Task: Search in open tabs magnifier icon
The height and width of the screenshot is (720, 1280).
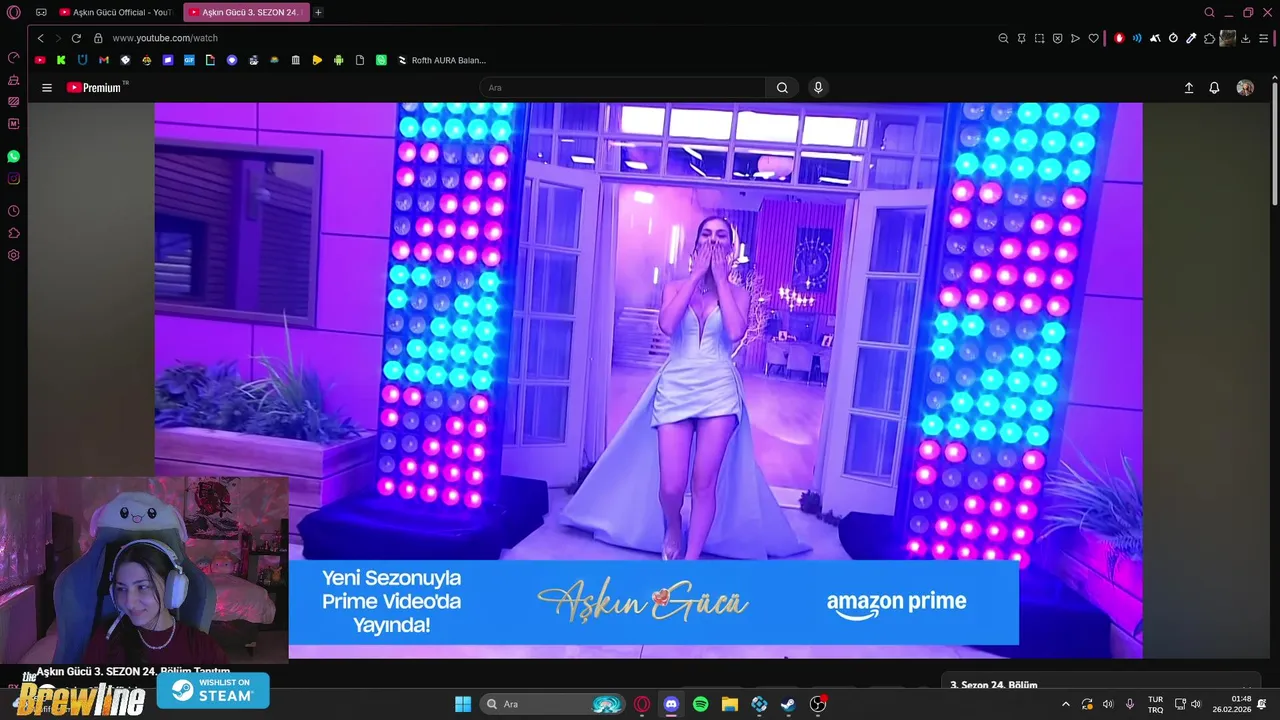Action: click(1209, 12)
